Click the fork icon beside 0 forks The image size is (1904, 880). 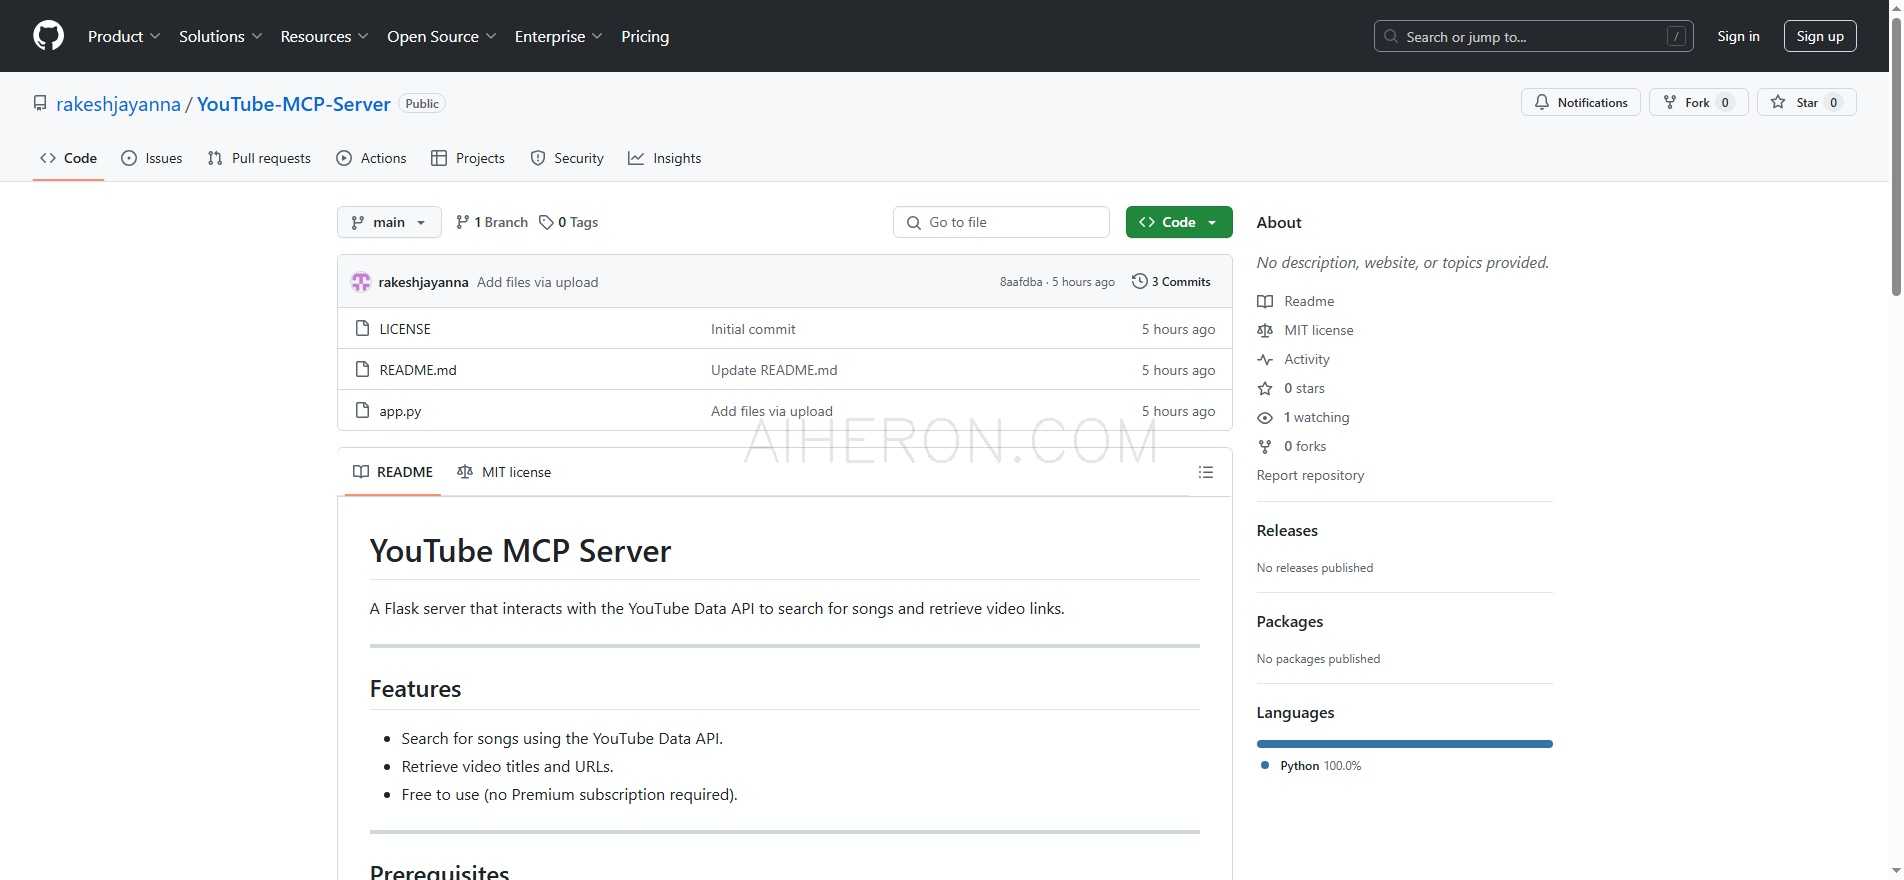tap(1265, 446)
